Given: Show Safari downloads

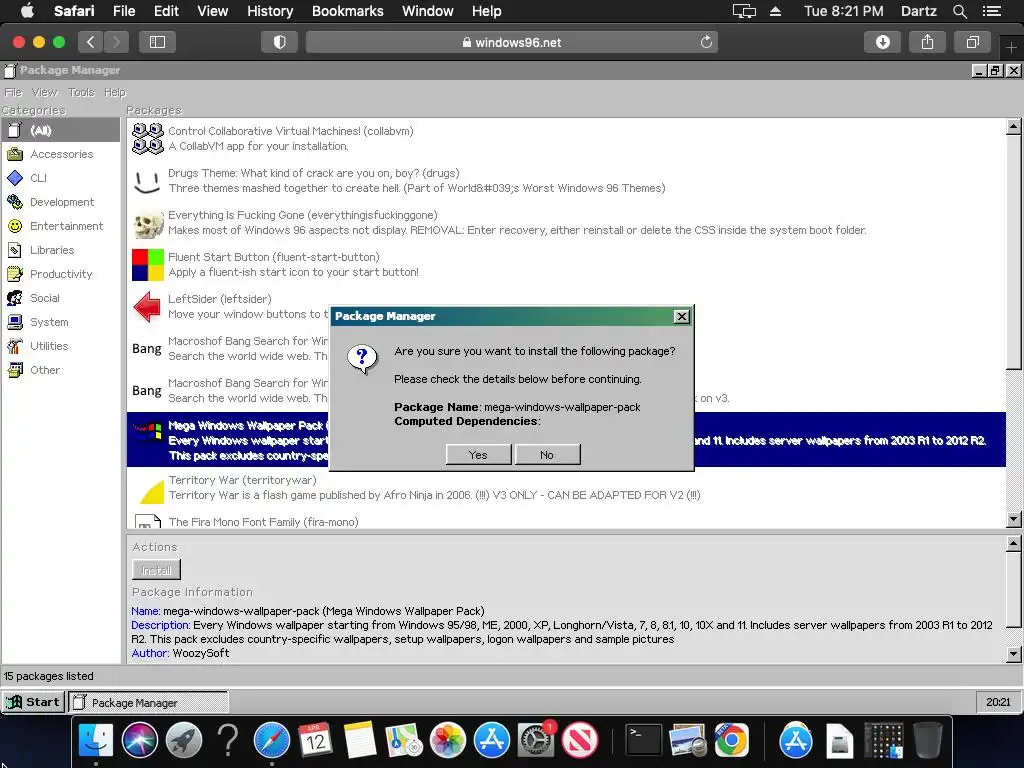Looking at the screenshot, I should click(882, 42).
